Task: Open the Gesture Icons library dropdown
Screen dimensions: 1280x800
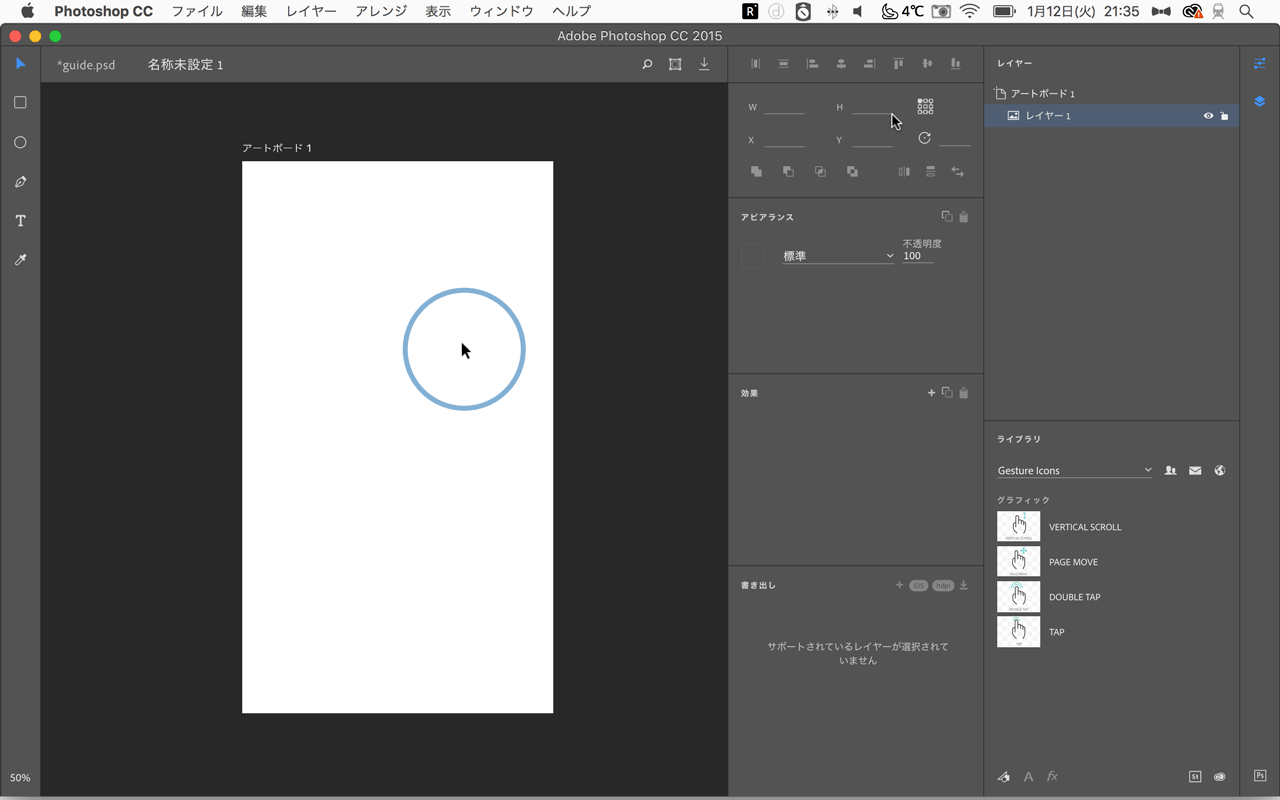Action: click(x=1074, y=471)
